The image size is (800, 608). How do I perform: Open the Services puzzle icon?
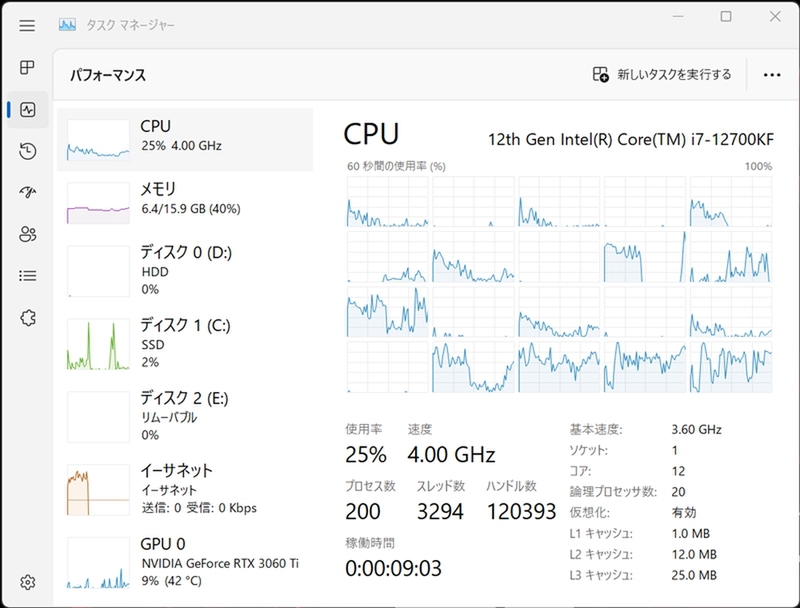[x=27, y=317]
